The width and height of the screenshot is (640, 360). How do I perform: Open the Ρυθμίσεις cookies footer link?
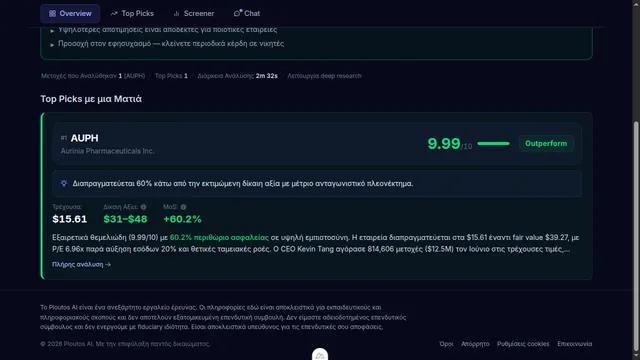523,344
